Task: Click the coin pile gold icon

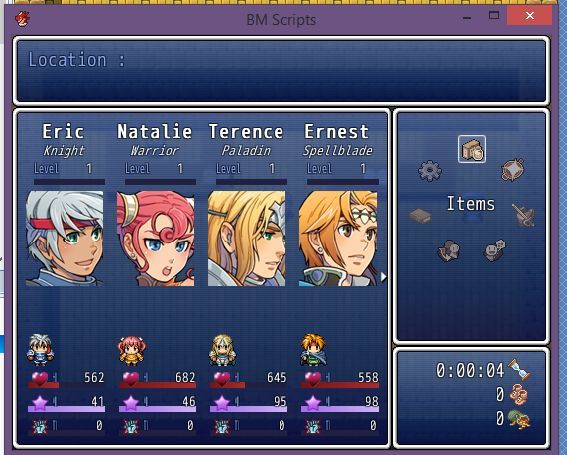Action: (x=519, y=394)
